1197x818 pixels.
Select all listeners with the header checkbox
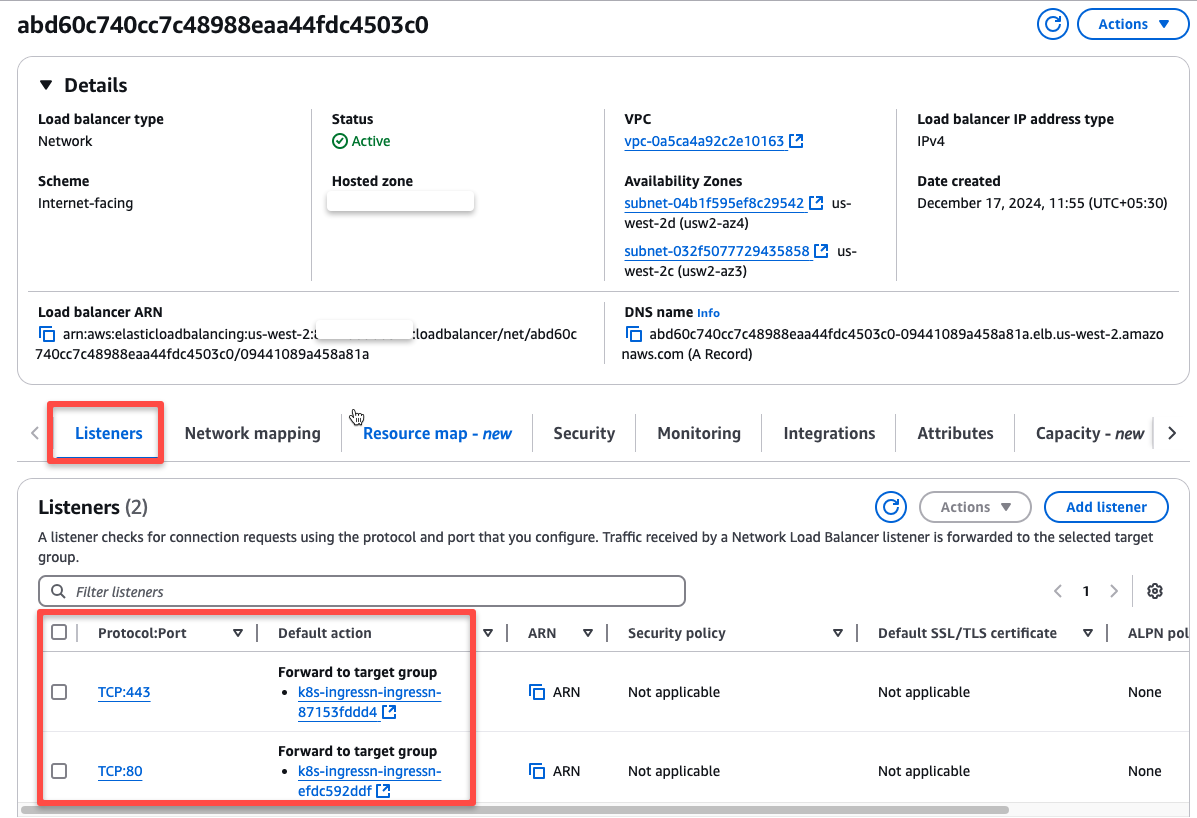click(59, 632)
